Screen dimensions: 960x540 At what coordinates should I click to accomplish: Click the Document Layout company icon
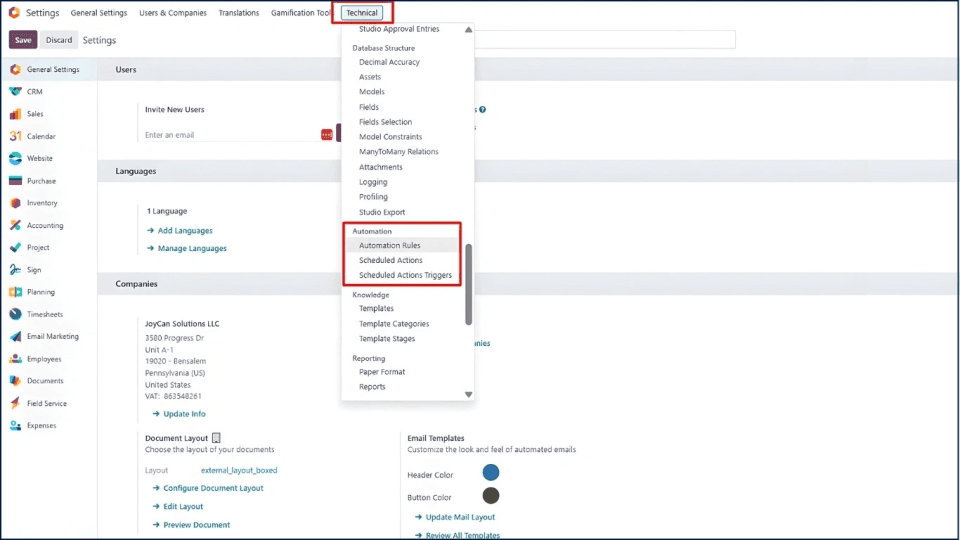click(x=216, y=438)
